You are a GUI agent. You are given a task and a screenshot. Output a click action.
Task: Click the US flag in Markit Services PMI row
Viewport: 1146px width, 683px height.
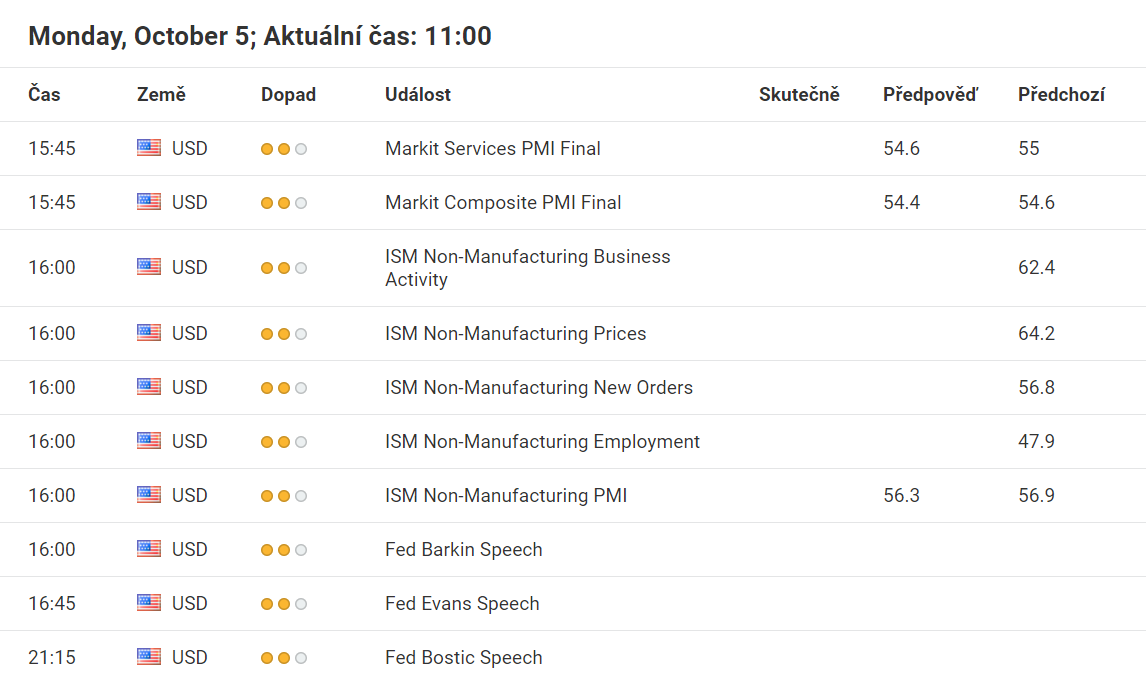(x=149, y=148)
